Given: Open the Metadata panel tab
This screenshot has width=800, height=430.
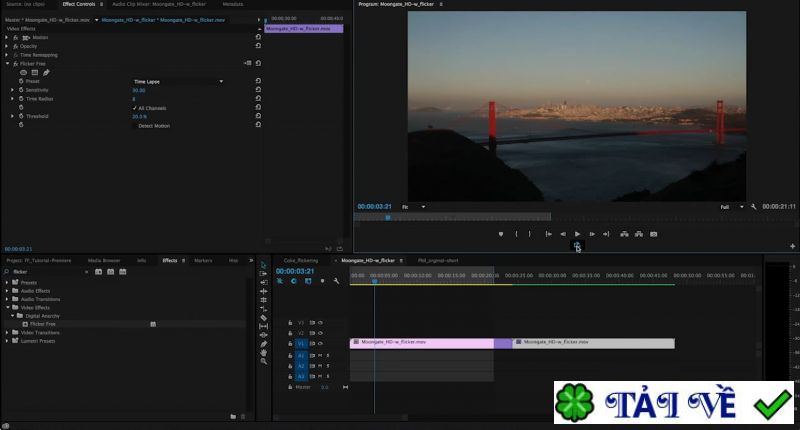Looking at the screenshot, I should tap(232, 4).
